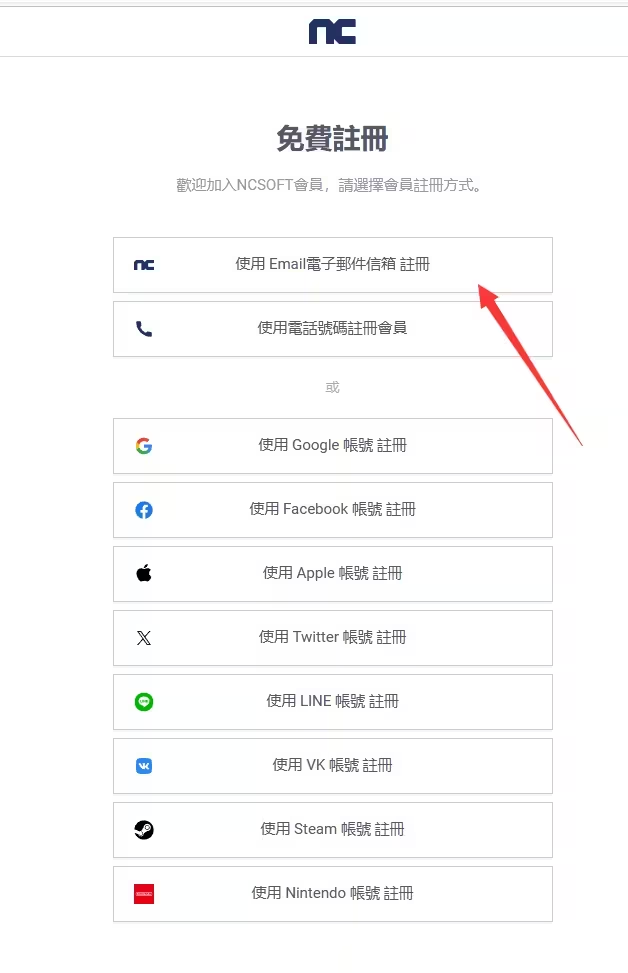Sign up with 使用 Google 帳號 註冊

tap(333, 446)
